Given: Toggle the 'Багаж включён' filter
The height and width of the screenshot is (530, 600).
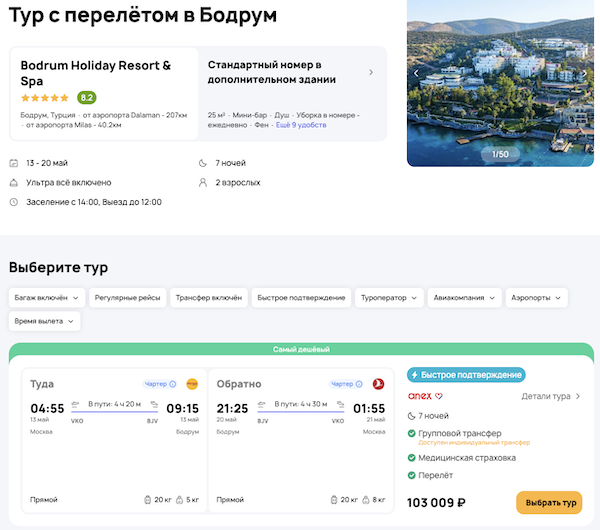Looking at the screenshot, I should point(45,297).
